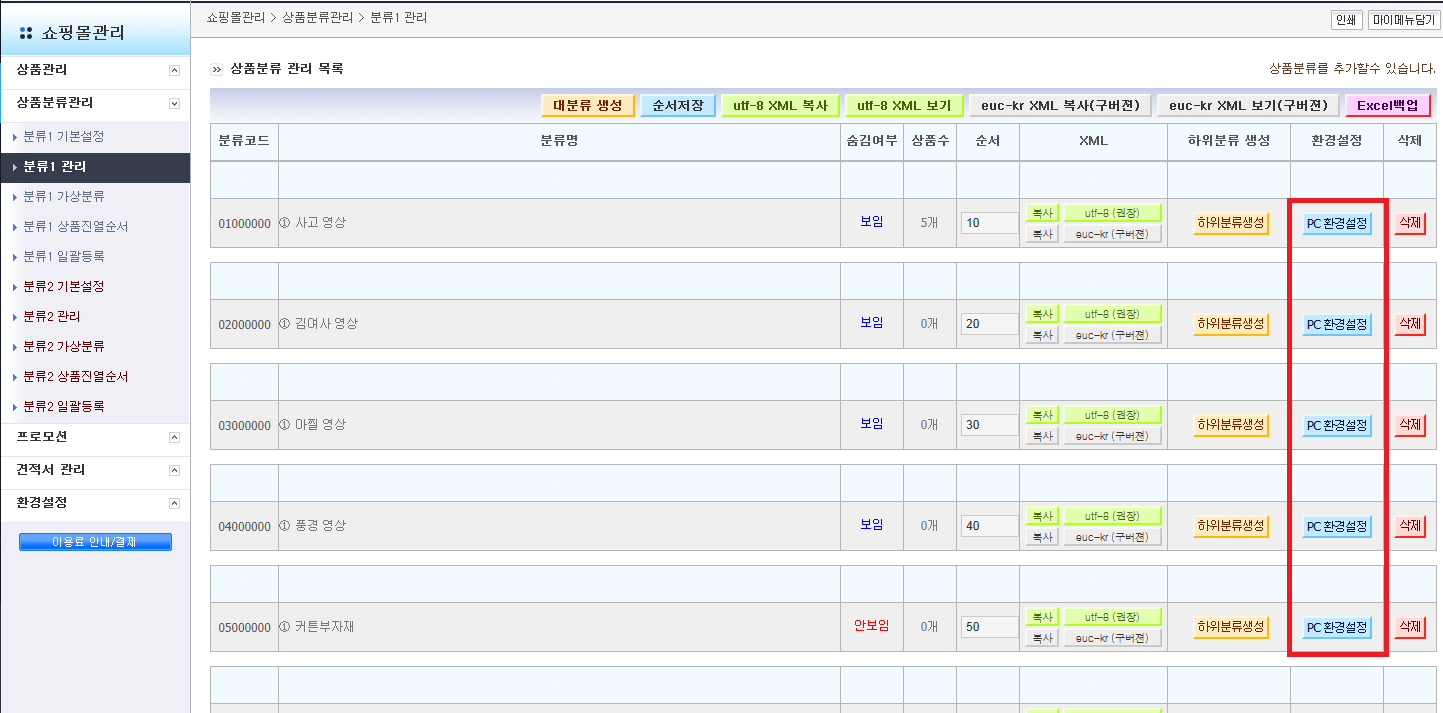Click 삭제 for 사고 영상 category
Screen dimensions: 1443x713
click(1409, 223)
